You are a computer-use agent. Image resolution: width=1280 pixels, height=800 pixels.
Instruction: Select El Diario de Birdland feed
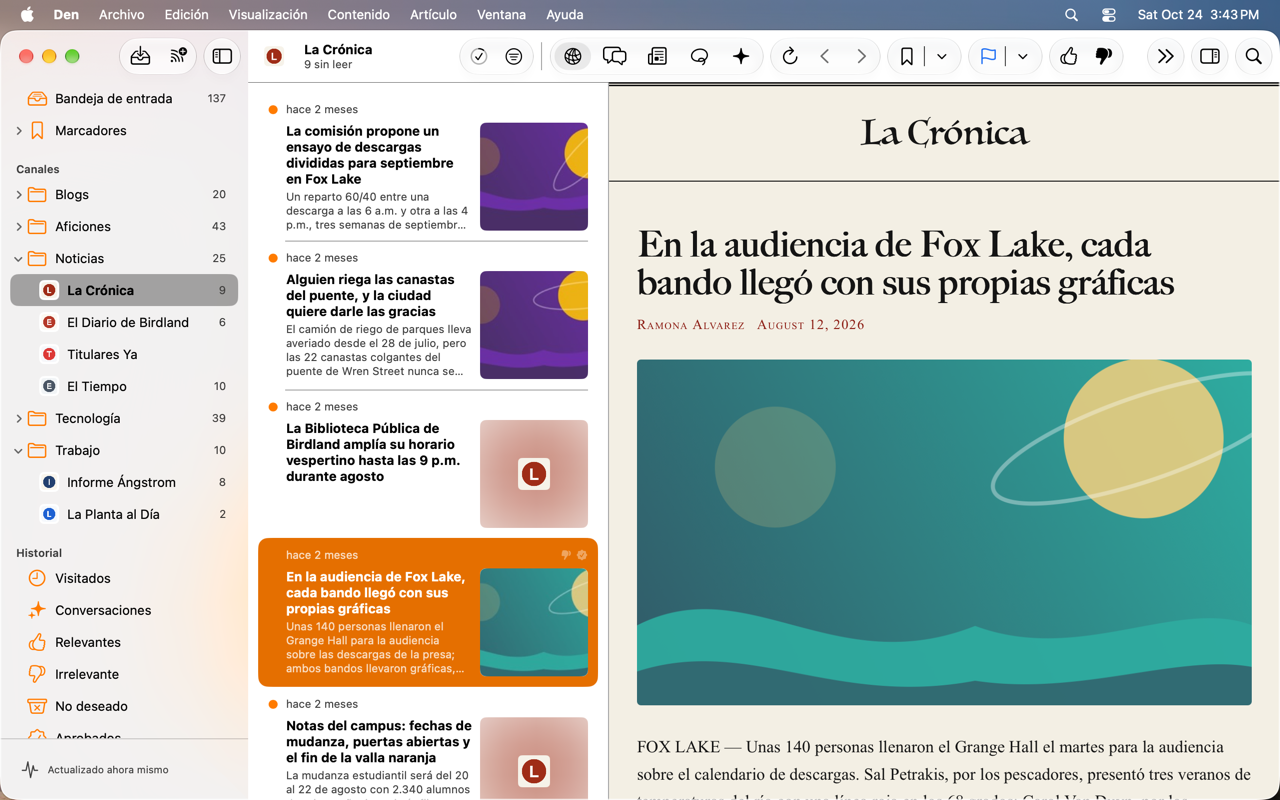124,322
